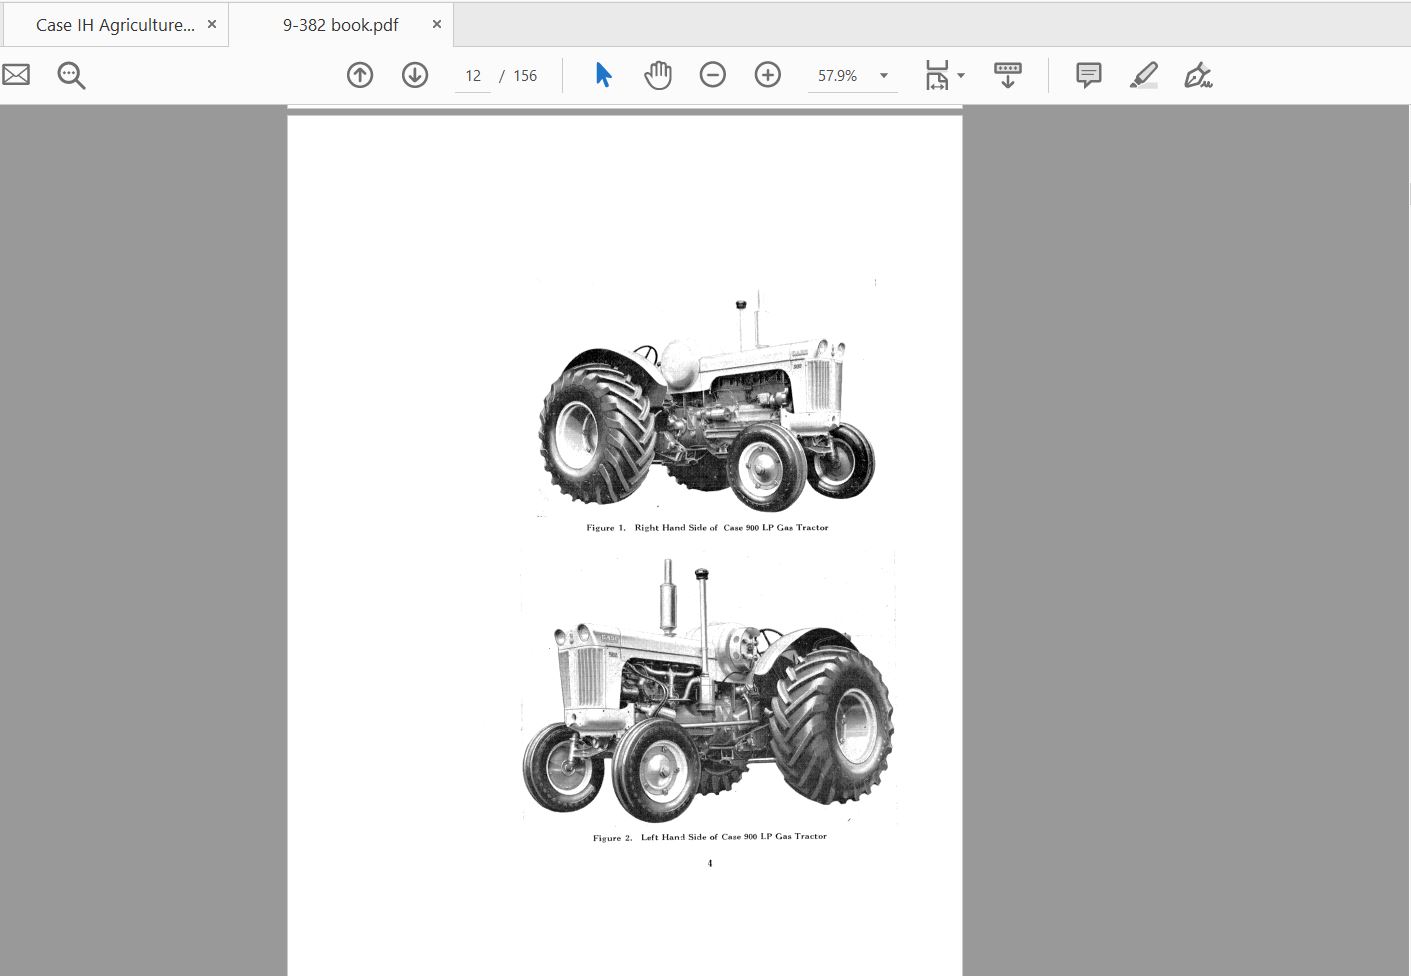Screen dimensions: 1411x976
Task: Go to previous page arrow
Action: coord(360,75)
